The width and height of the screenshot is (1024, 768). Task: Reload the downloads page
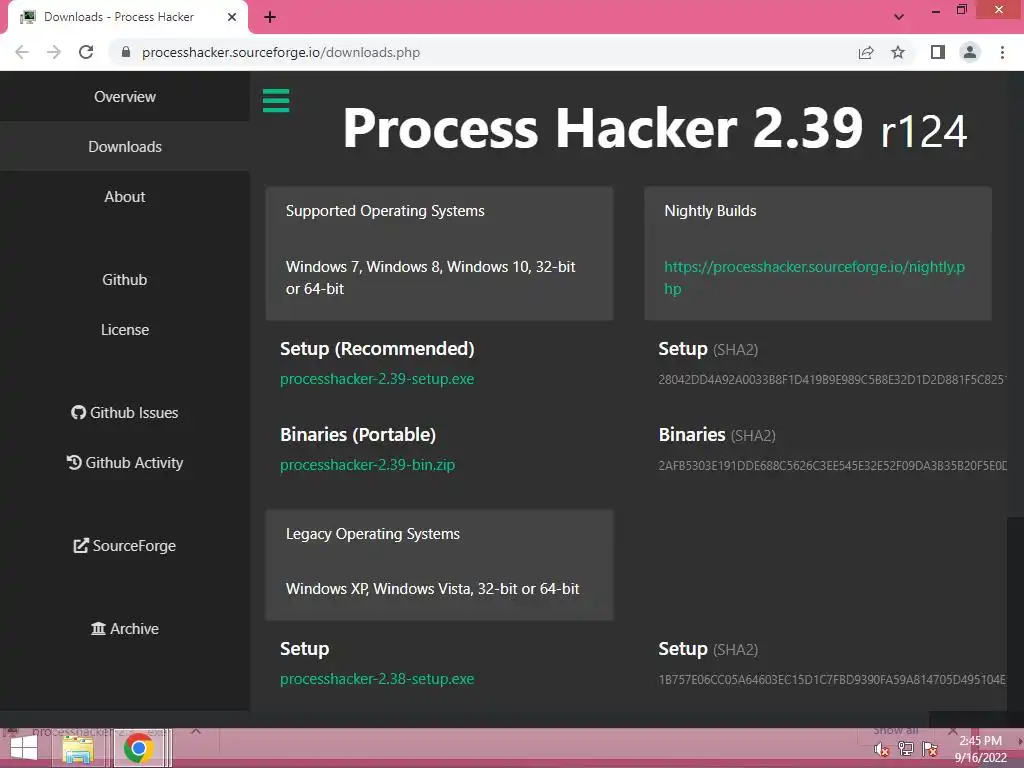86,52
